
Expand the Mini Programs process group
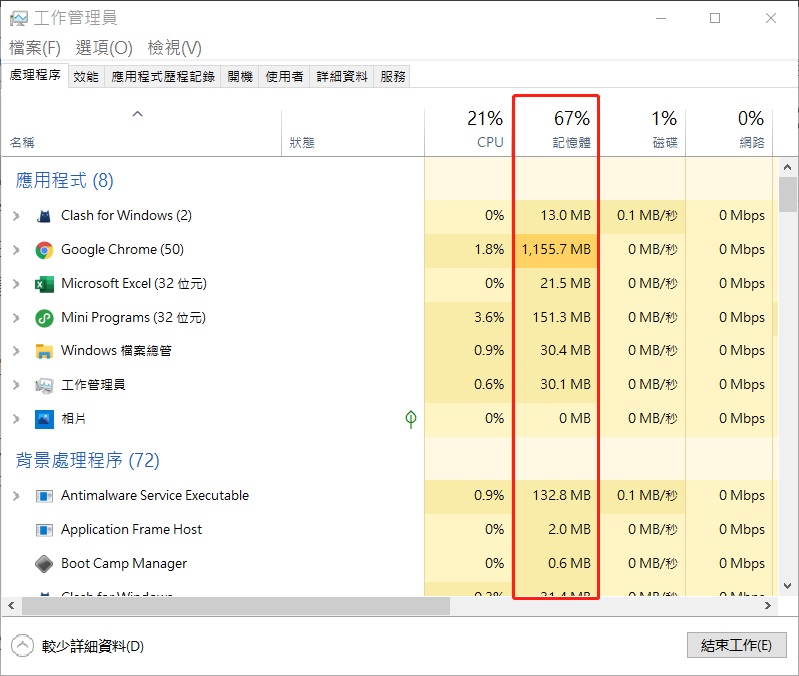click(x=16, y=318)
